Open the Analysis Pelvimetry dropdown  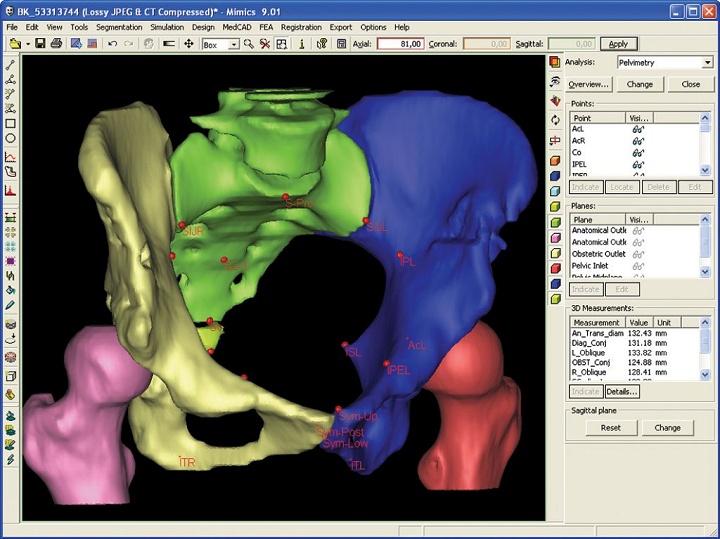tap(707, 62)
